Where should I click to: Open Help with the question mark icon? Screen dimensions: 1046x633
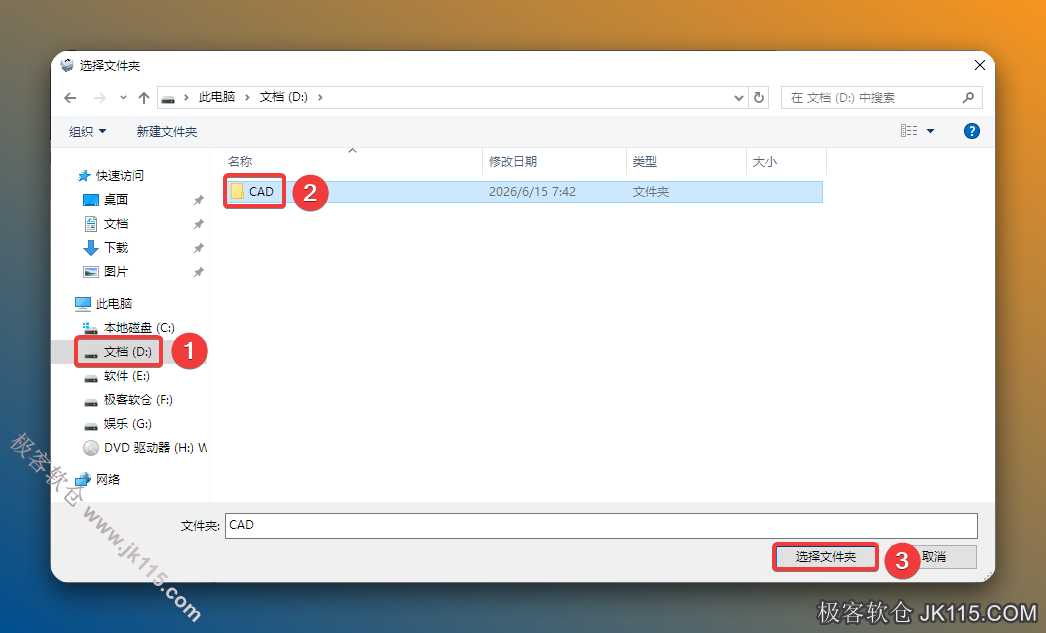(972, 131)
